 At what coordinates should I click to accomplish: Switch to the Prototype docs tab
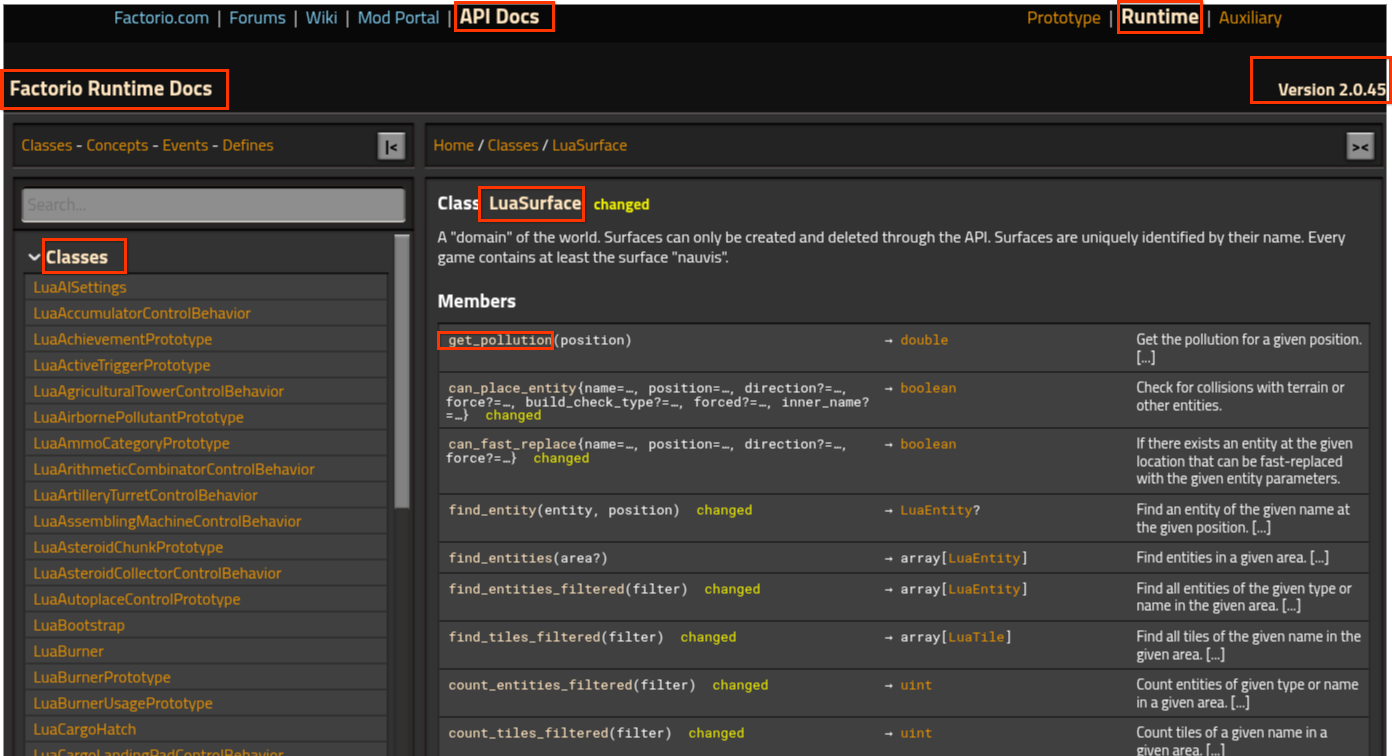coord(1064,18)
